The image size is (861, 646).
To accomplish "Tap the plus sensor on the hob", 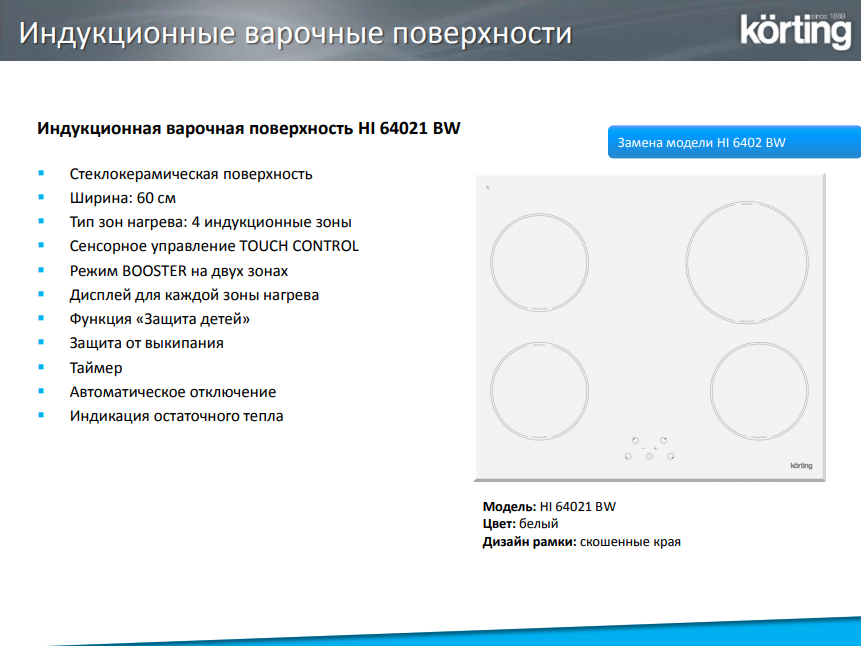I will click(655, 447).
